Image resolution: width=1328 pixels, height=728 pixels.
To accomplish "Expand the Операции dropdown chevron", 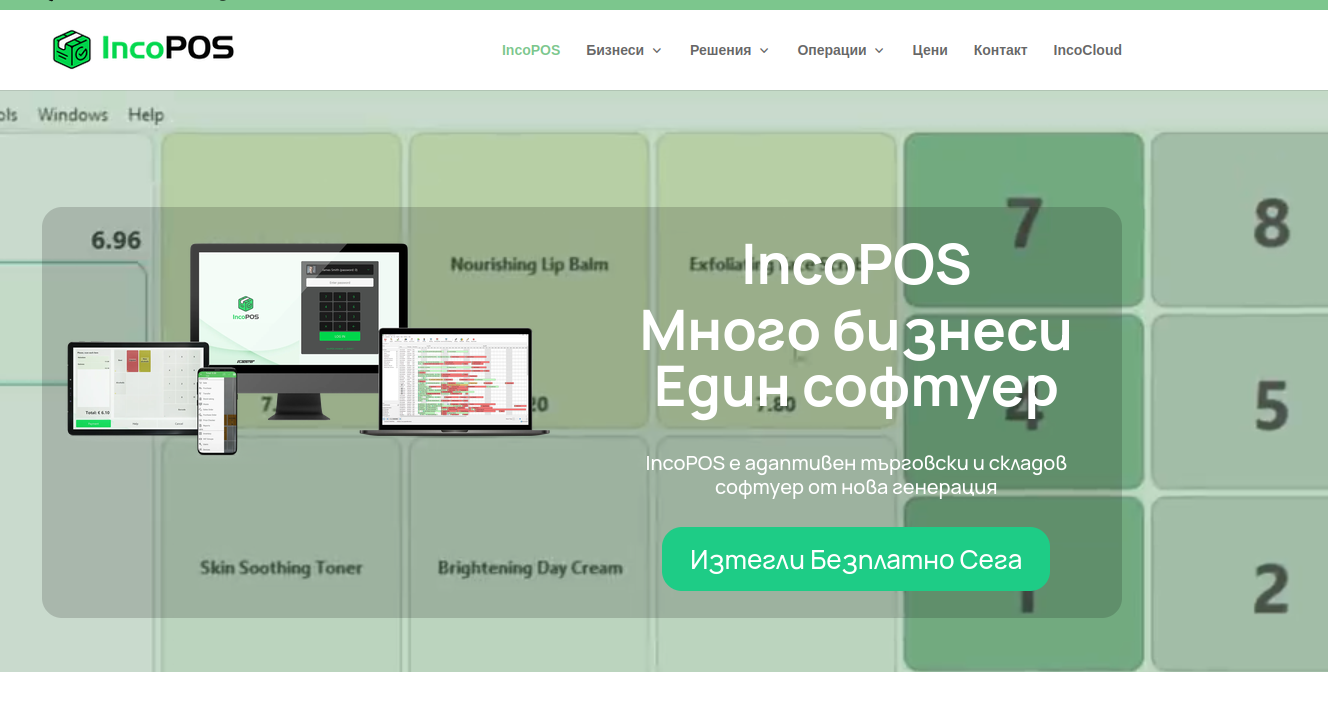I will pyautogui.click(x=879, y=50).
